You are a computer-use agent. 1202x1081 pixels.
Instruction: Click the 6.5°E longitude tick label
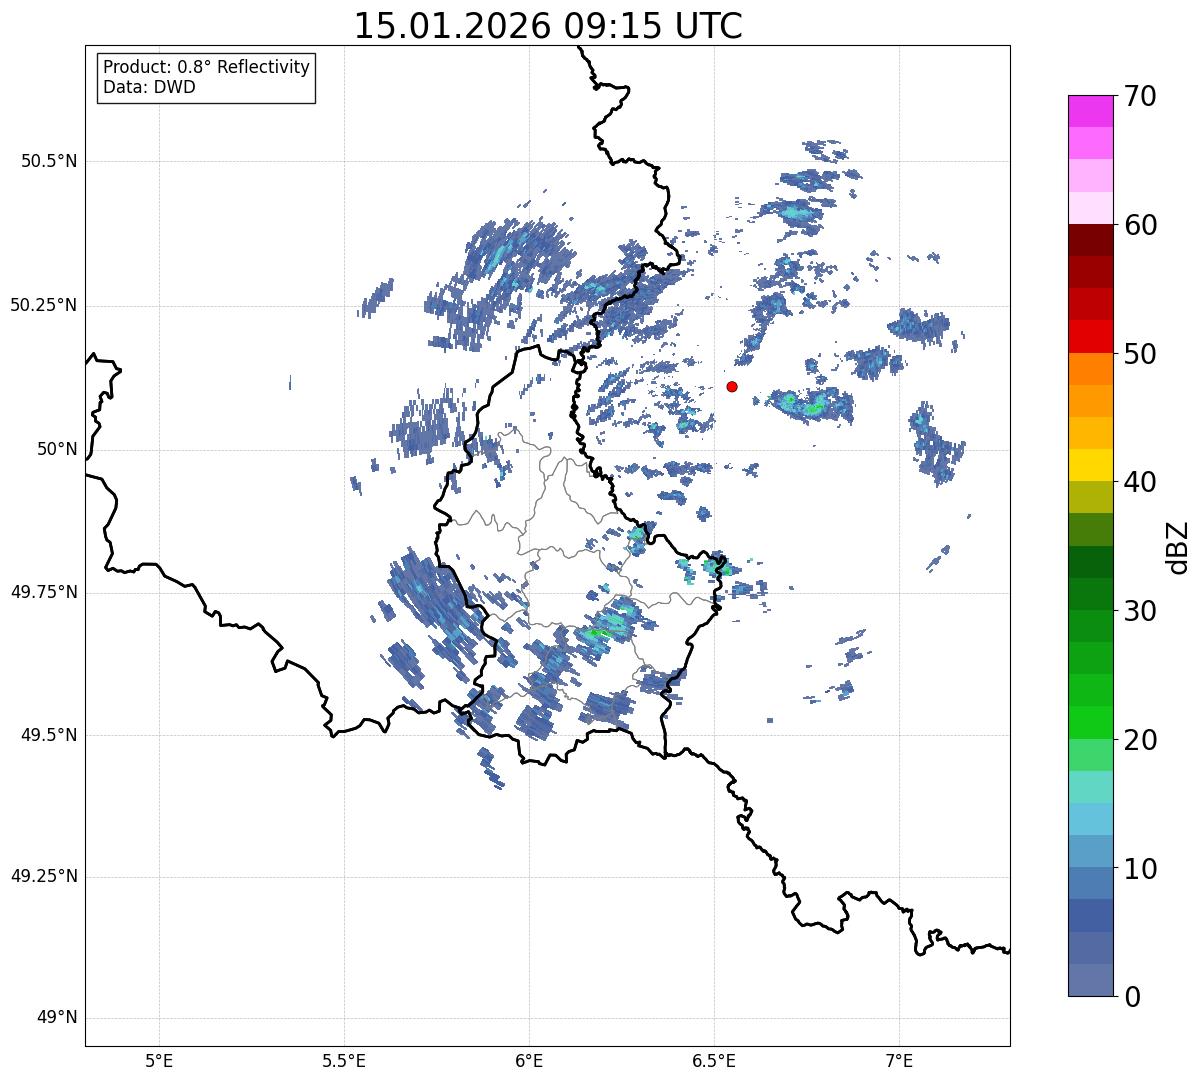715,1061
